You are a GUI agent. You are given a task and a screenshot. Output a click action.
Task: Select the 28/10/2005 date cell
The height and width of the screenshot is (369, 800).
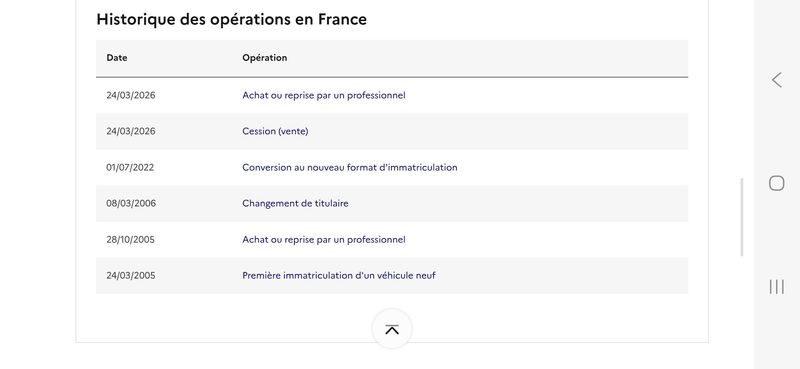point(130,239)
